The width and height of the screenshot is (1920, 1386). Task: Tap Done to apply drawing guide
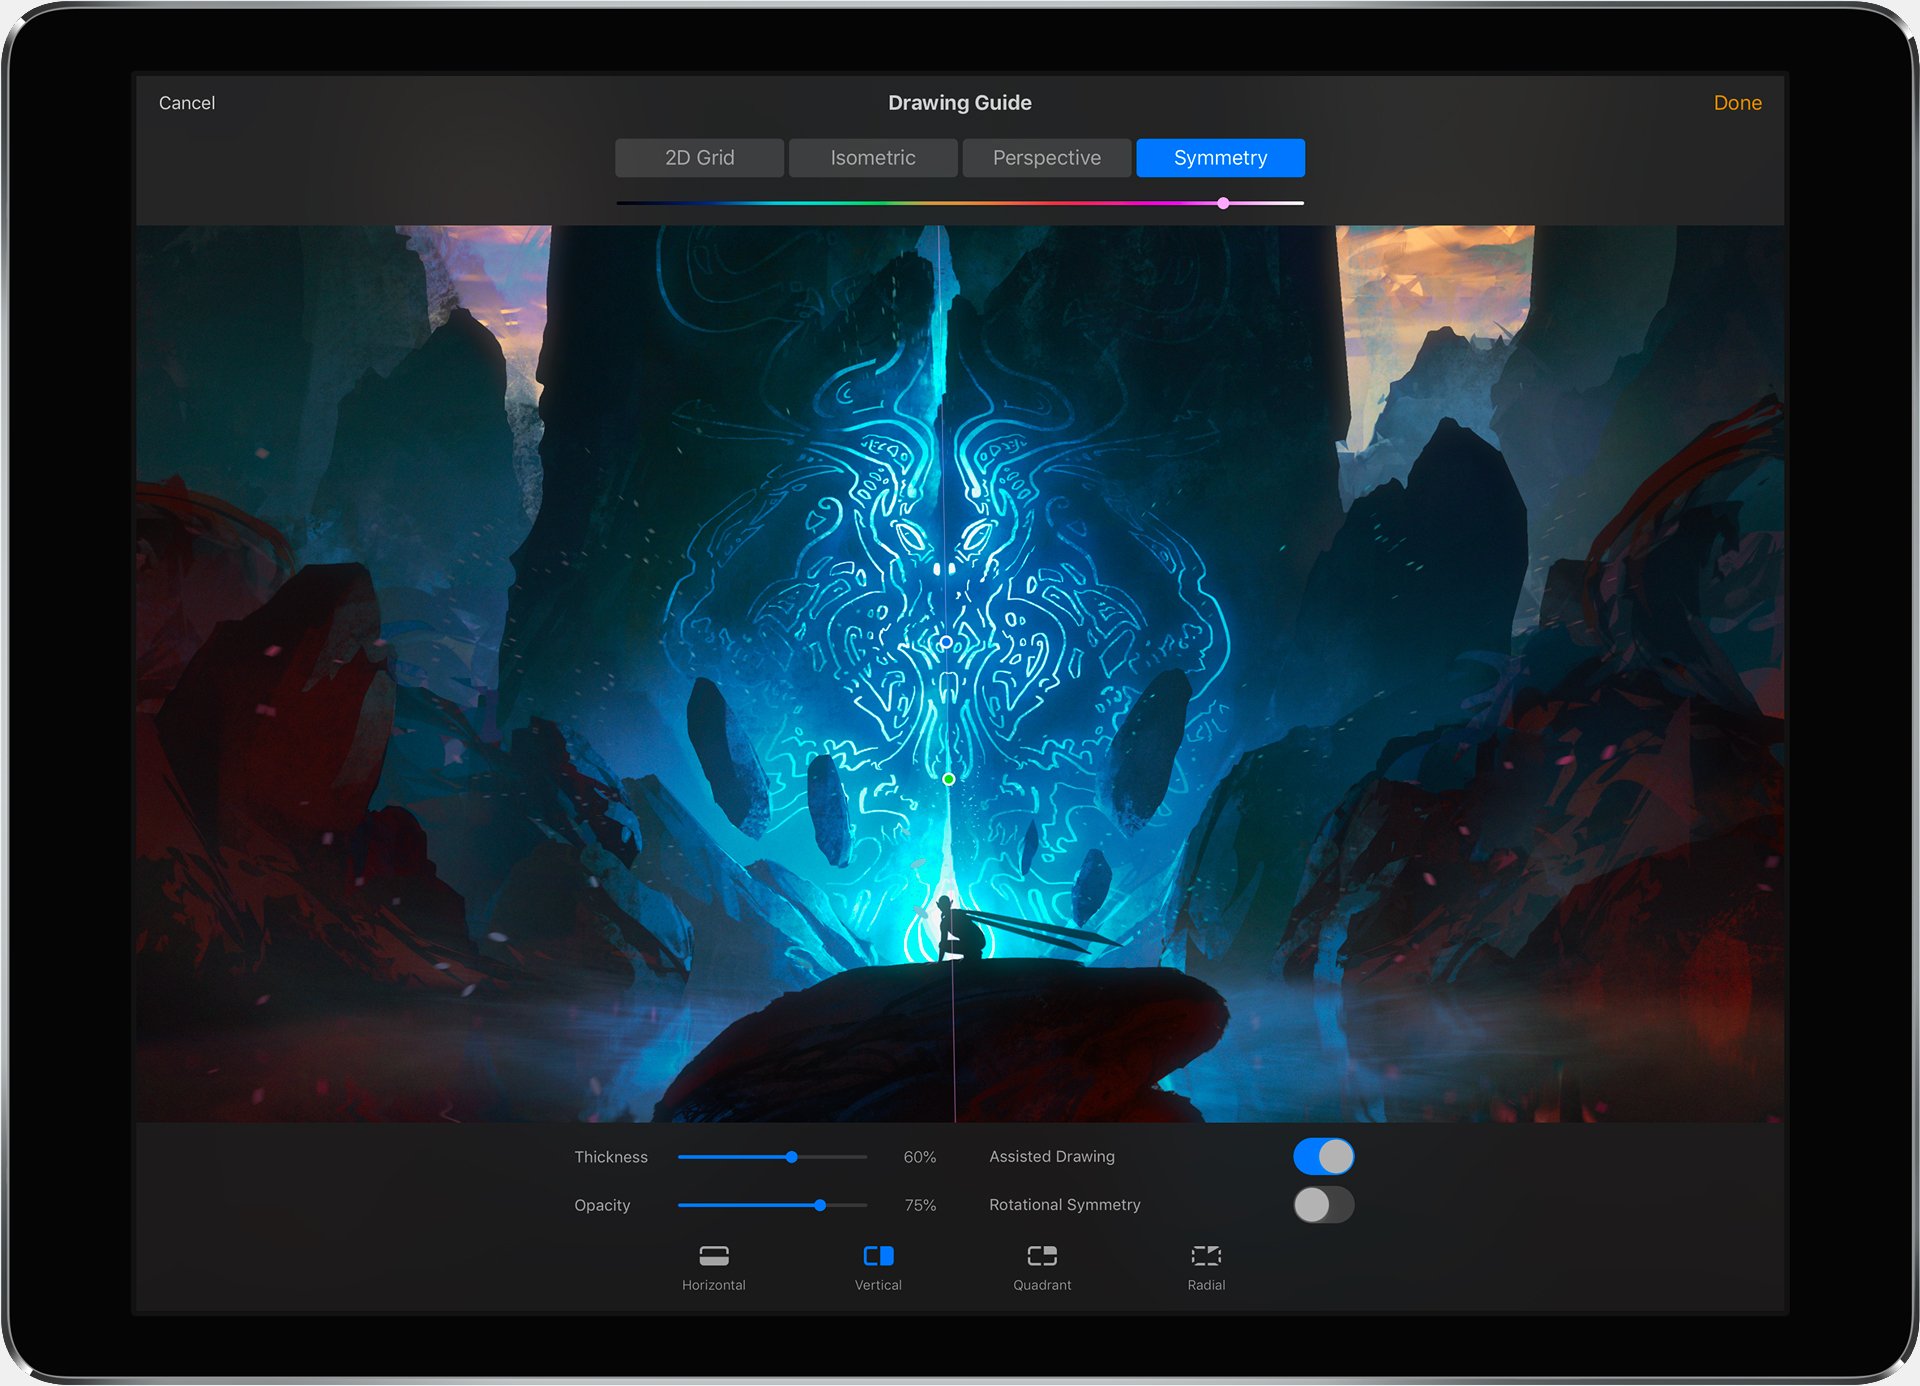pos(1737,103)
